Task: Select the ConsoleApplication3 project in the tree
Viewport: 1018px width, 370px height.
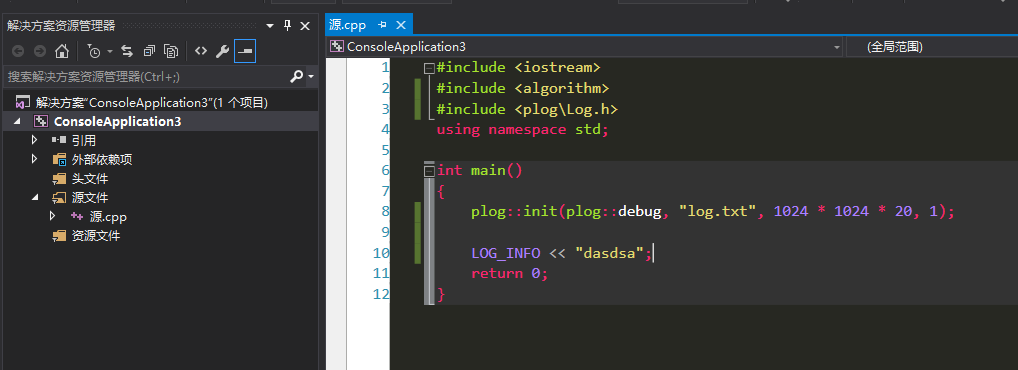Action: click(x=118, y=121)
